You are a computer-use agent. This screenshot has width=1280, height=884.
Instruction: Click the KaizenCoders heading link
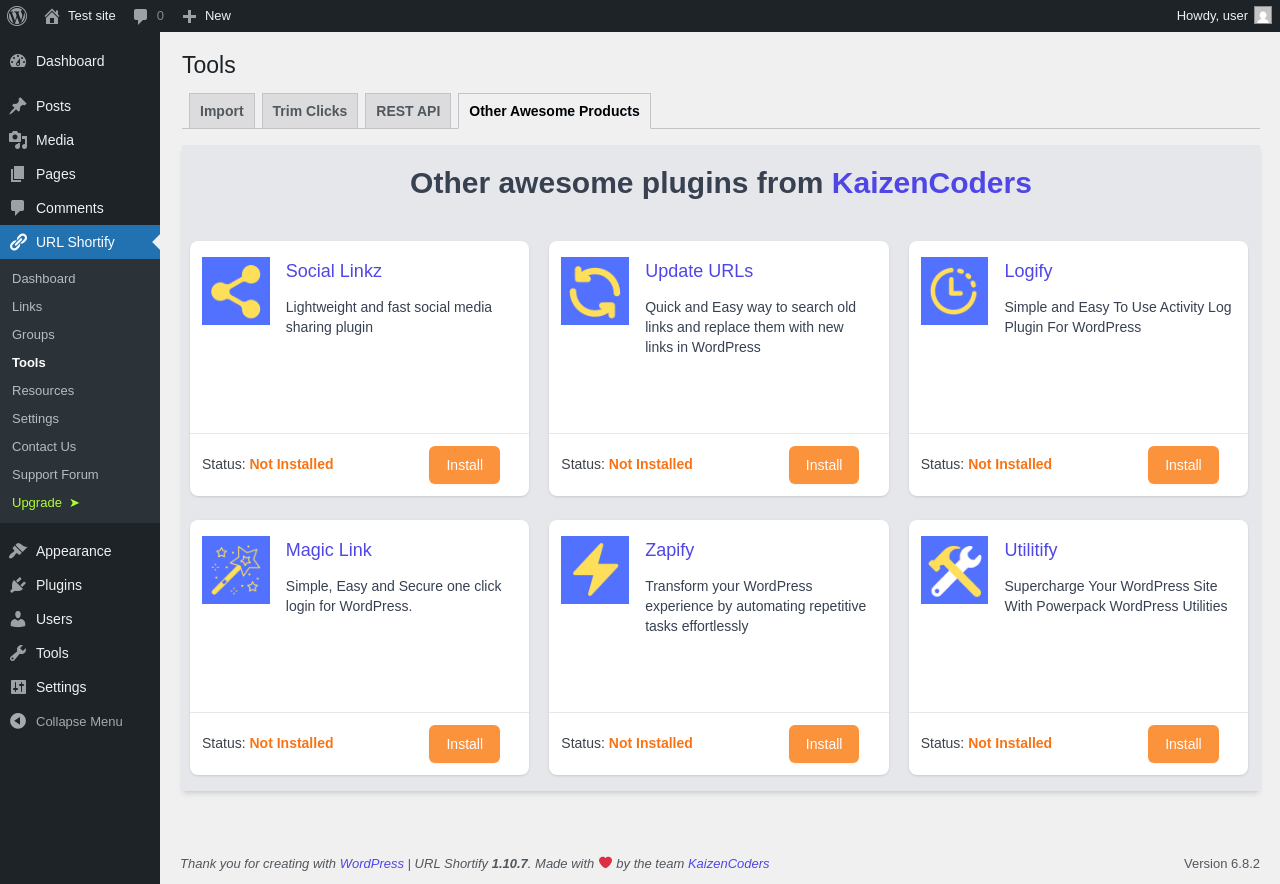tap(932, 183)
